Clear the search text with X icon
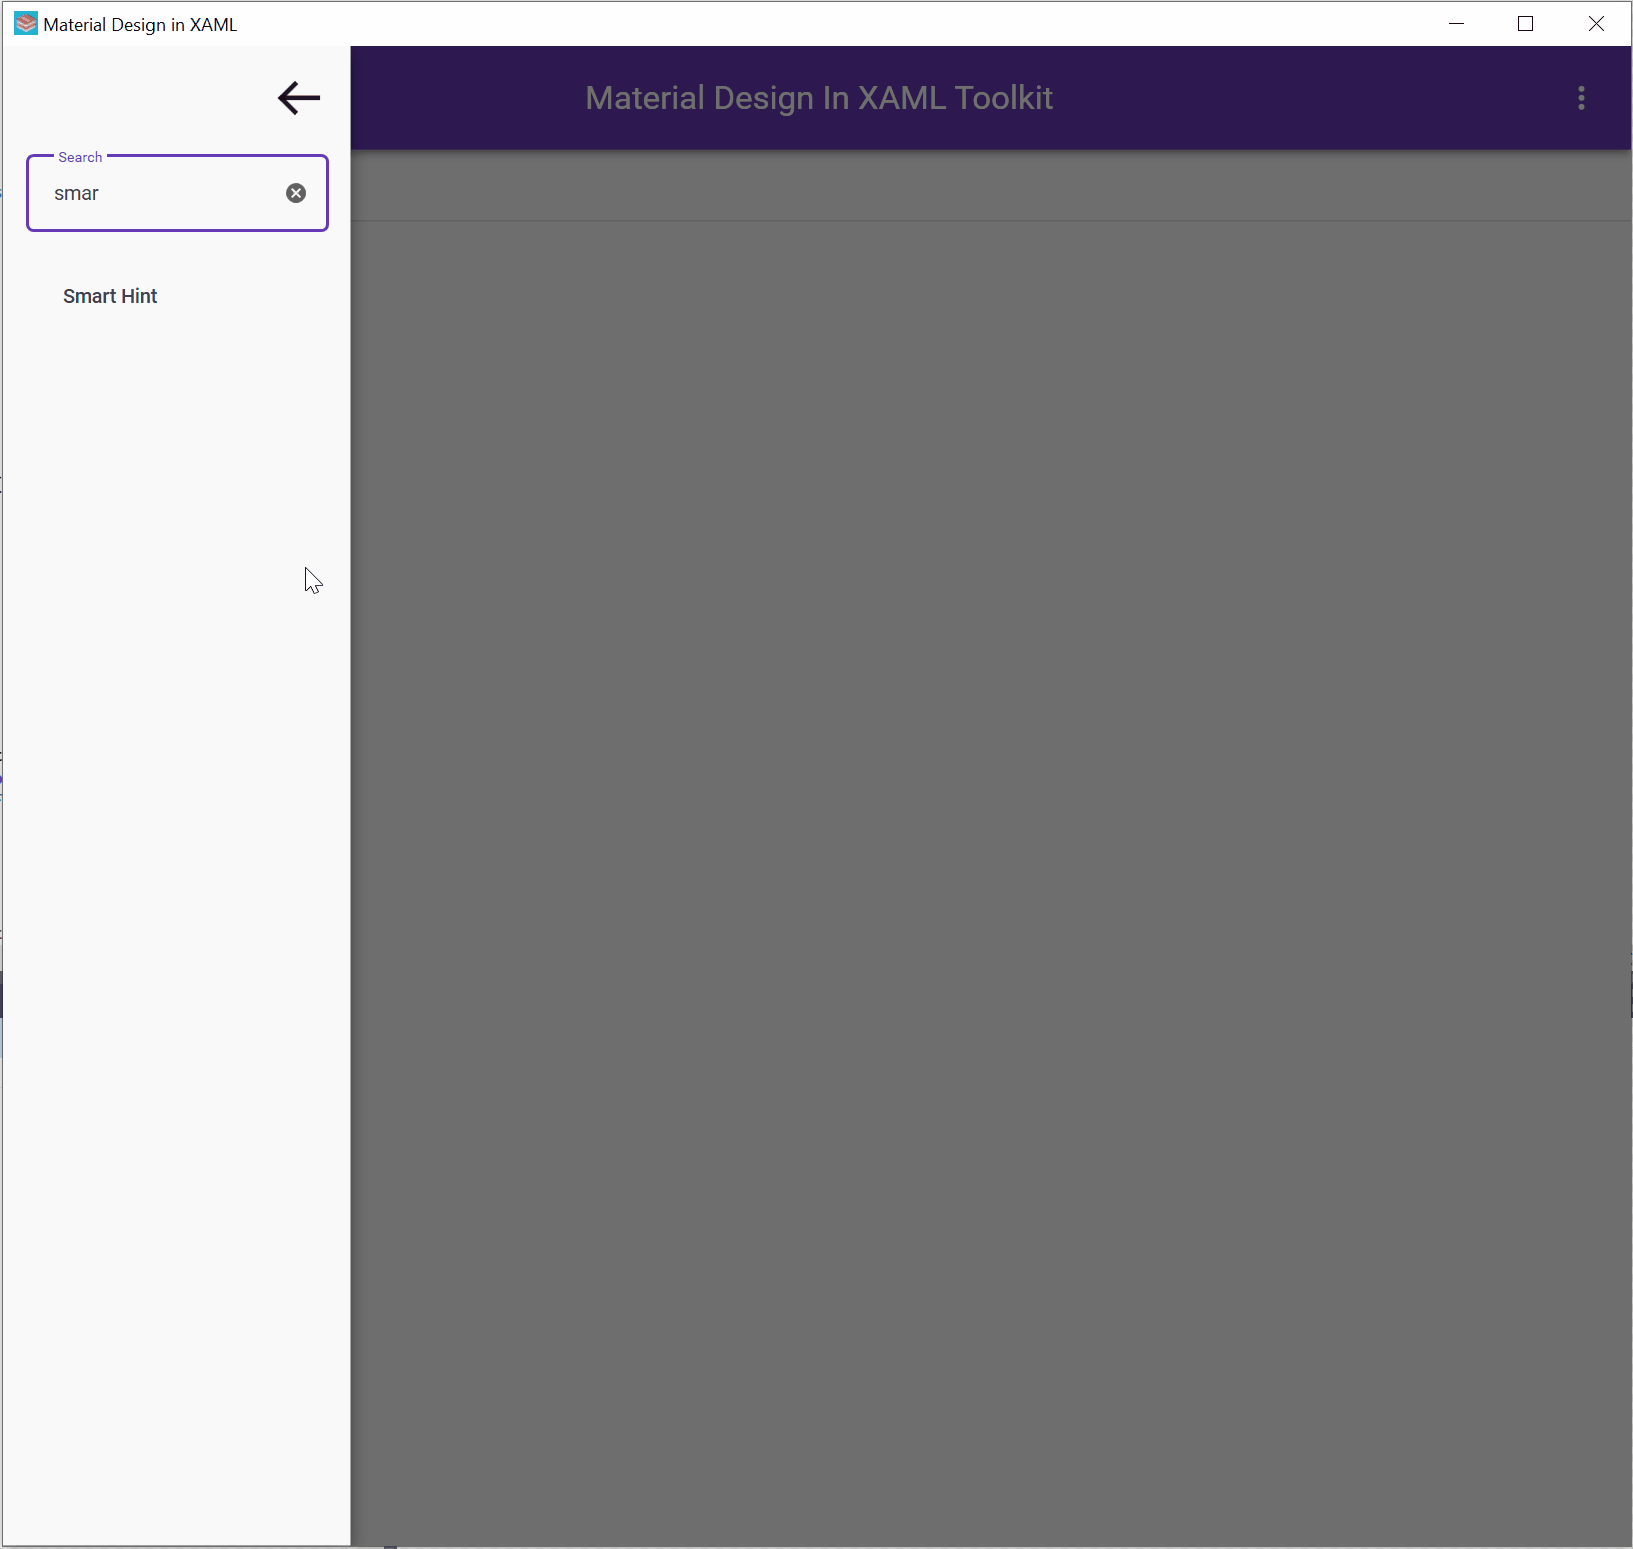 point(296,193)
